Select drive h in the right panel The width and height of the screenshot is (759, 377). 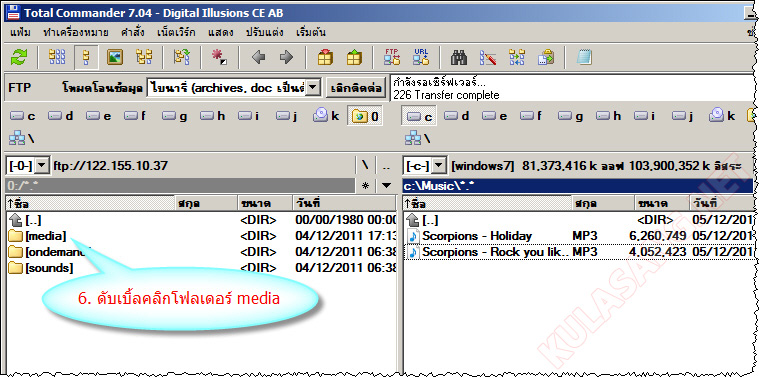click(608, 116)
